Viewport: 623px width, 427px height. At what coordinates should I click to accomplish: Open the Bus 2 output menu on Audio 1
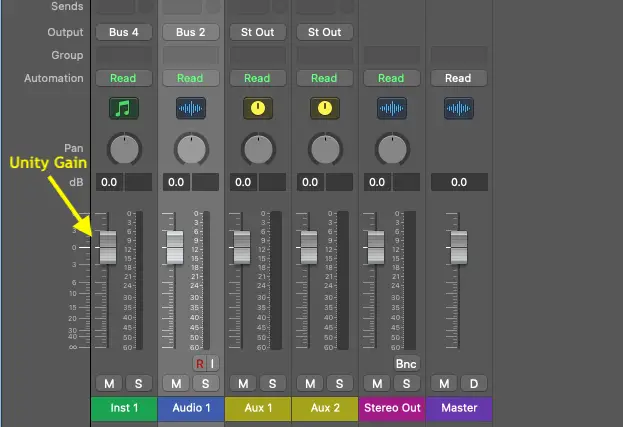click(x=191, y=32)
